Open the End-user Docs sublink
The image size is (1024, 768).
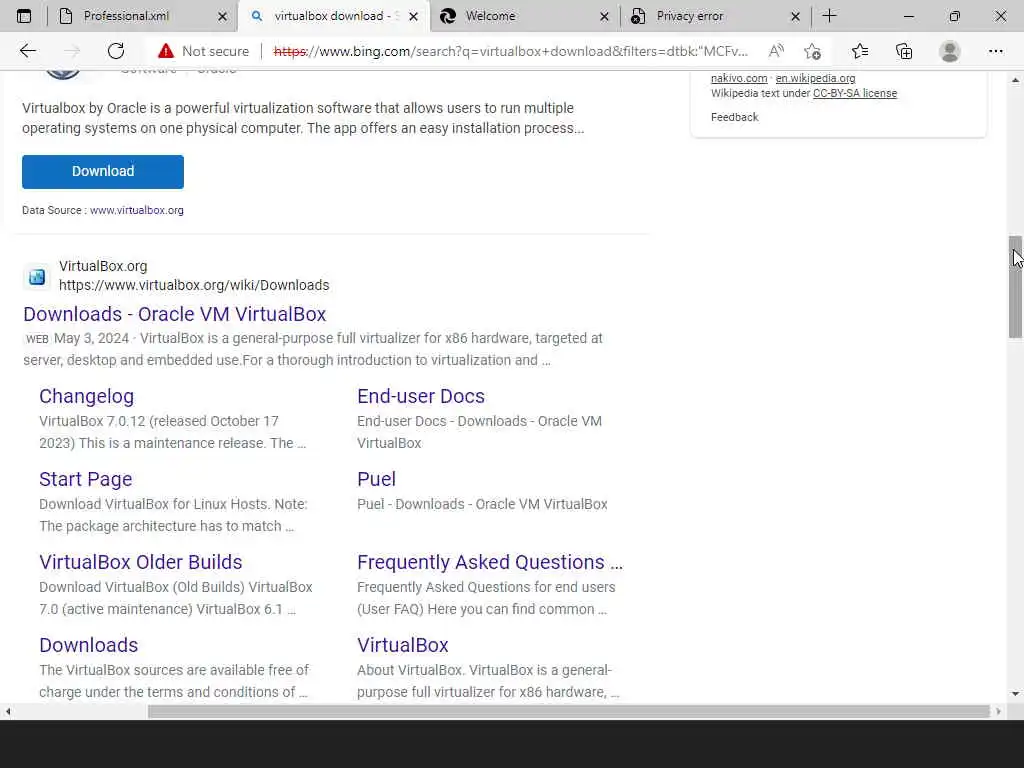(x=421, y=396)
